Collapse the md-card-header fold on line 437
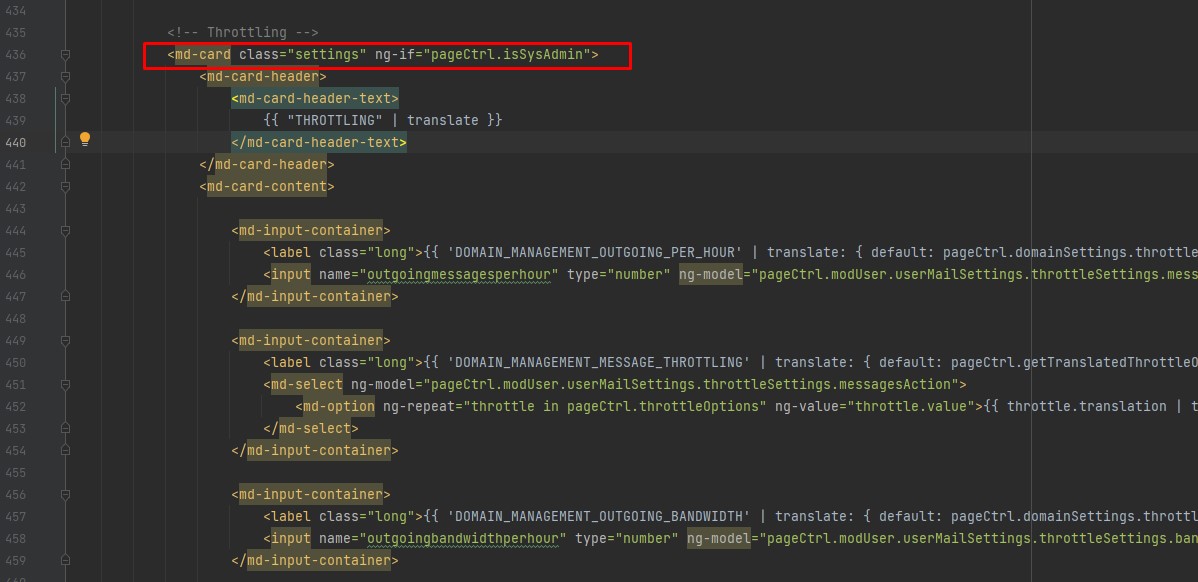This screenshot has height=582, width=1198. pyautogui.click(x=65, y=76)
